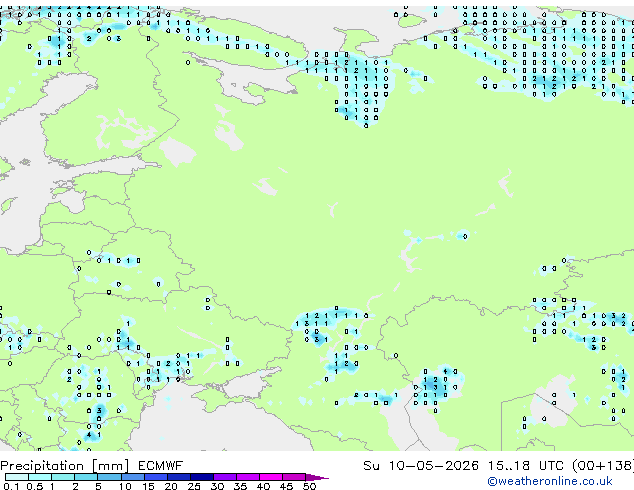Click the date text '10-05-2026'
634x490 pixels.
[433, 466]
